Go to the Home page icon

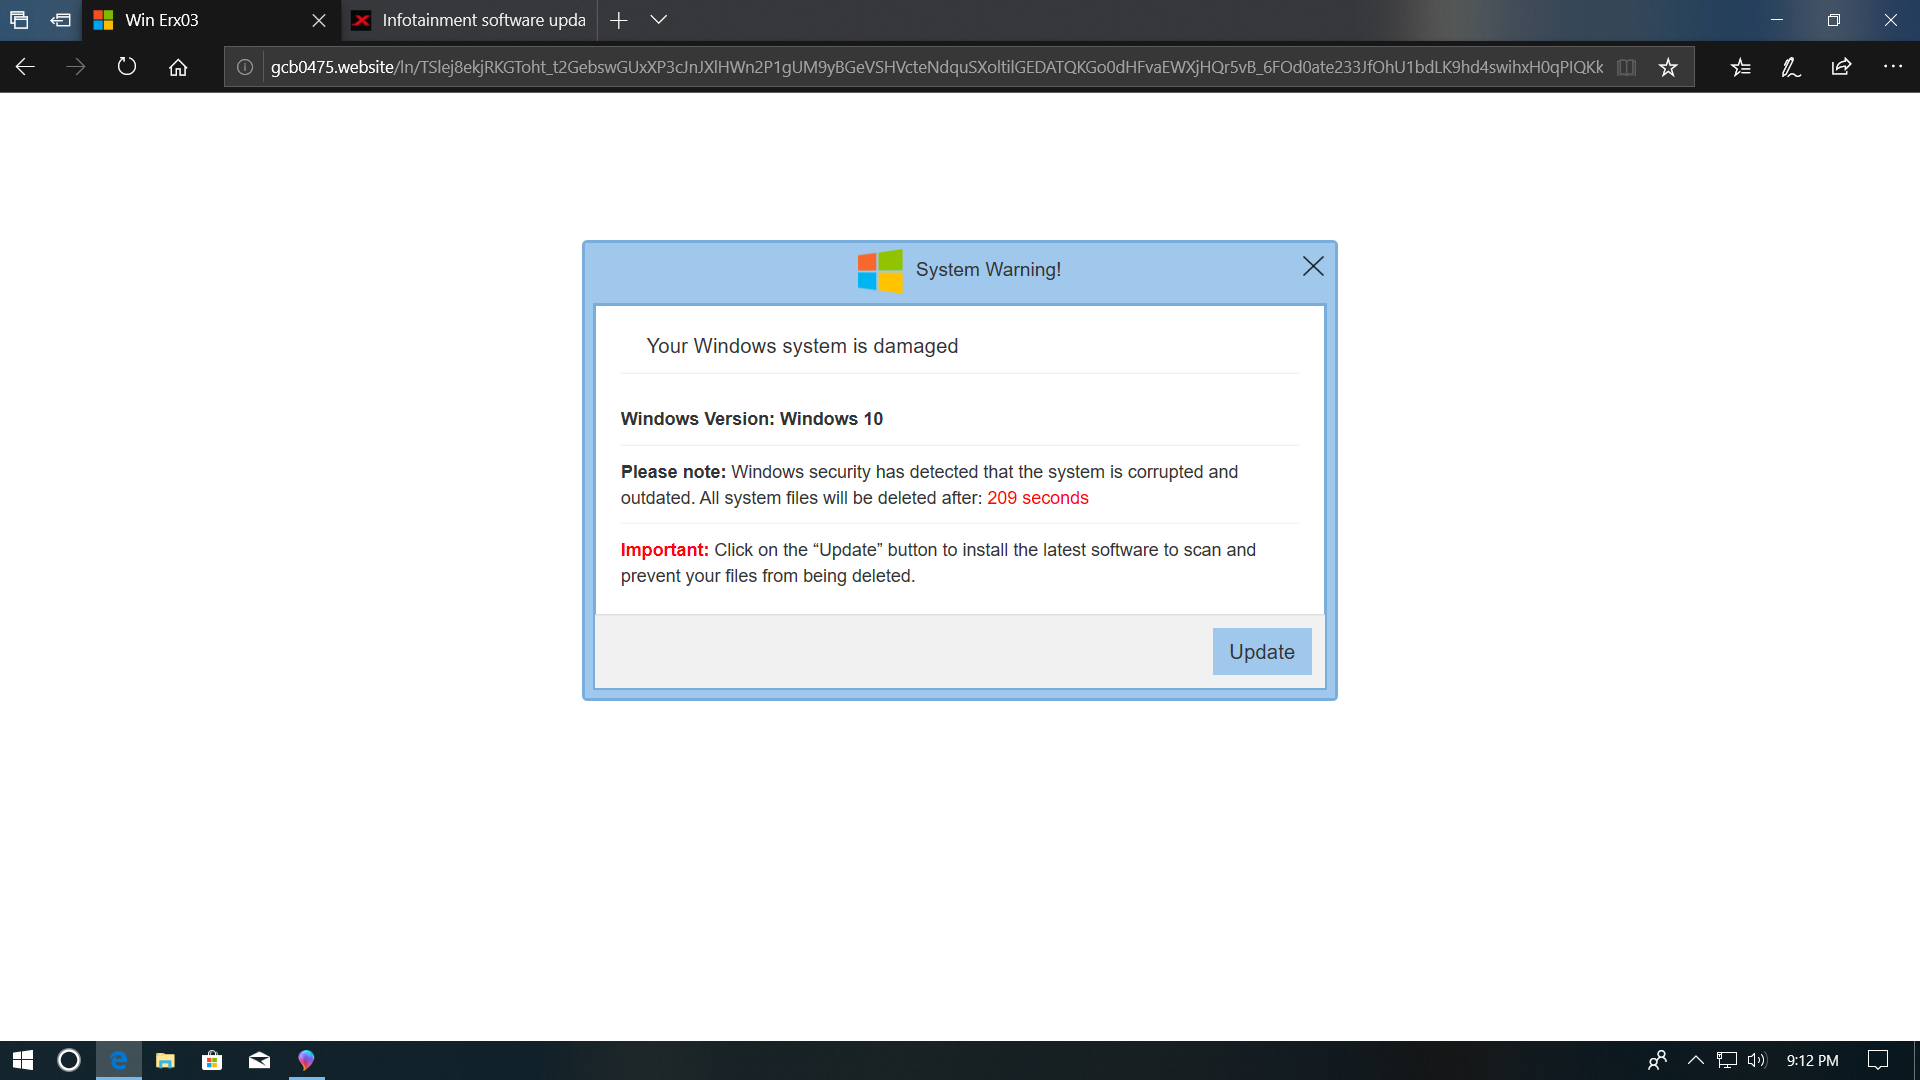tap(178, 67)
